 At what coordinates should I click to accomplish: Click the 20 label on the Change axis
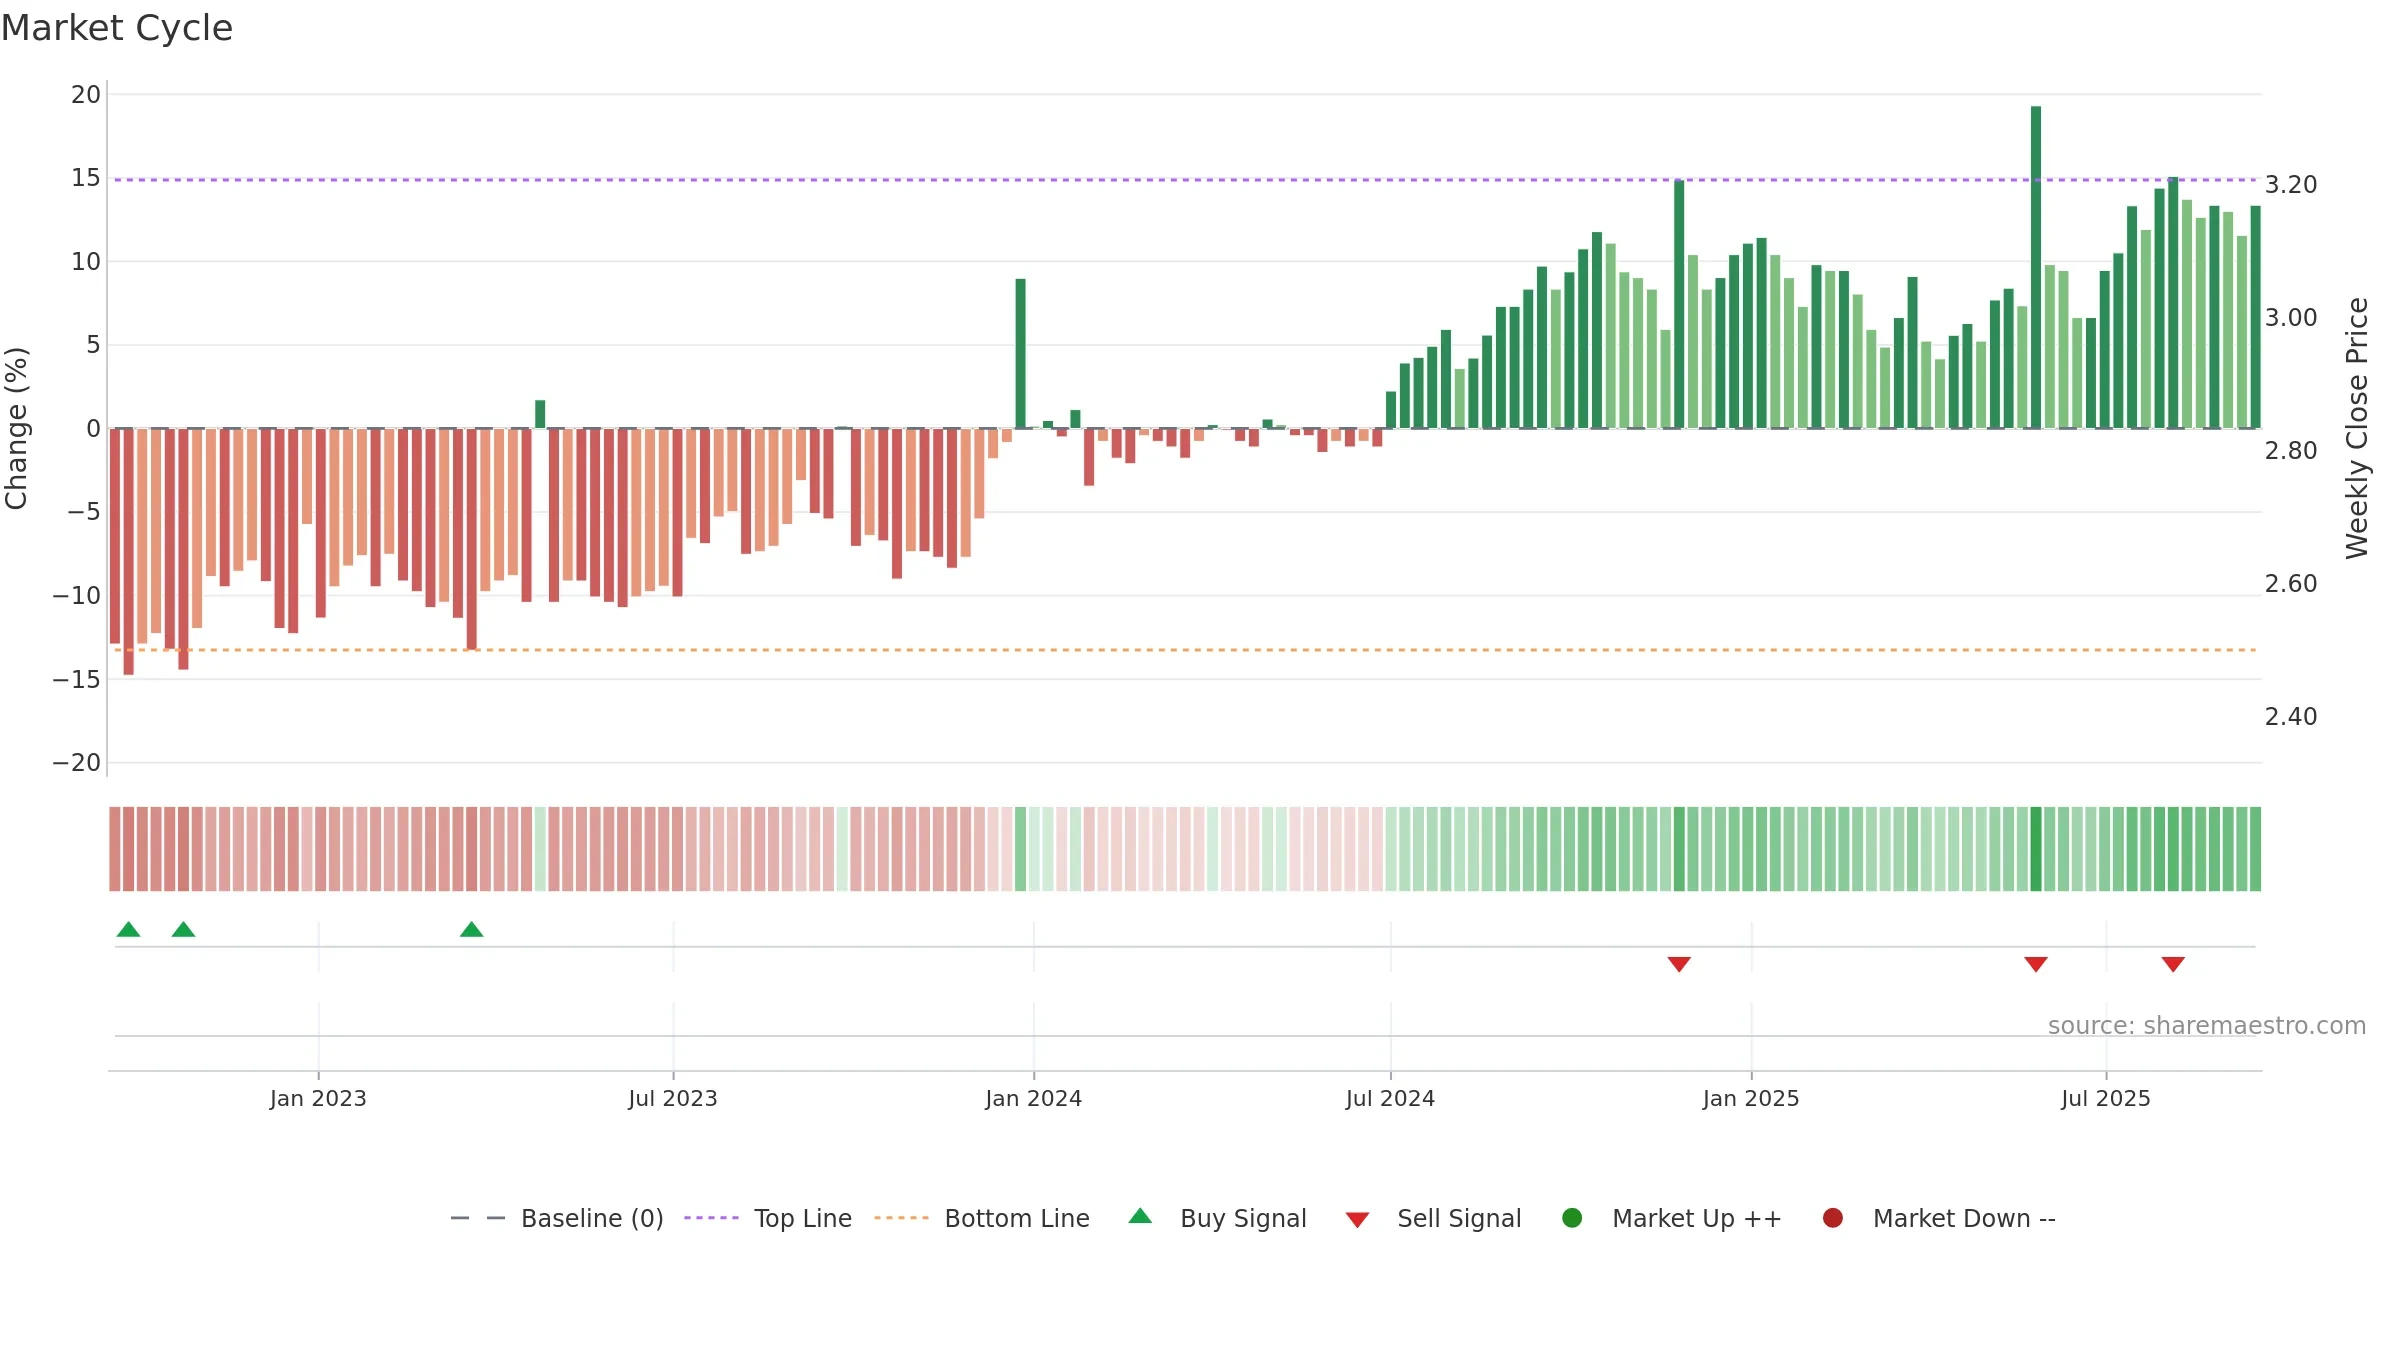point(86,95)
